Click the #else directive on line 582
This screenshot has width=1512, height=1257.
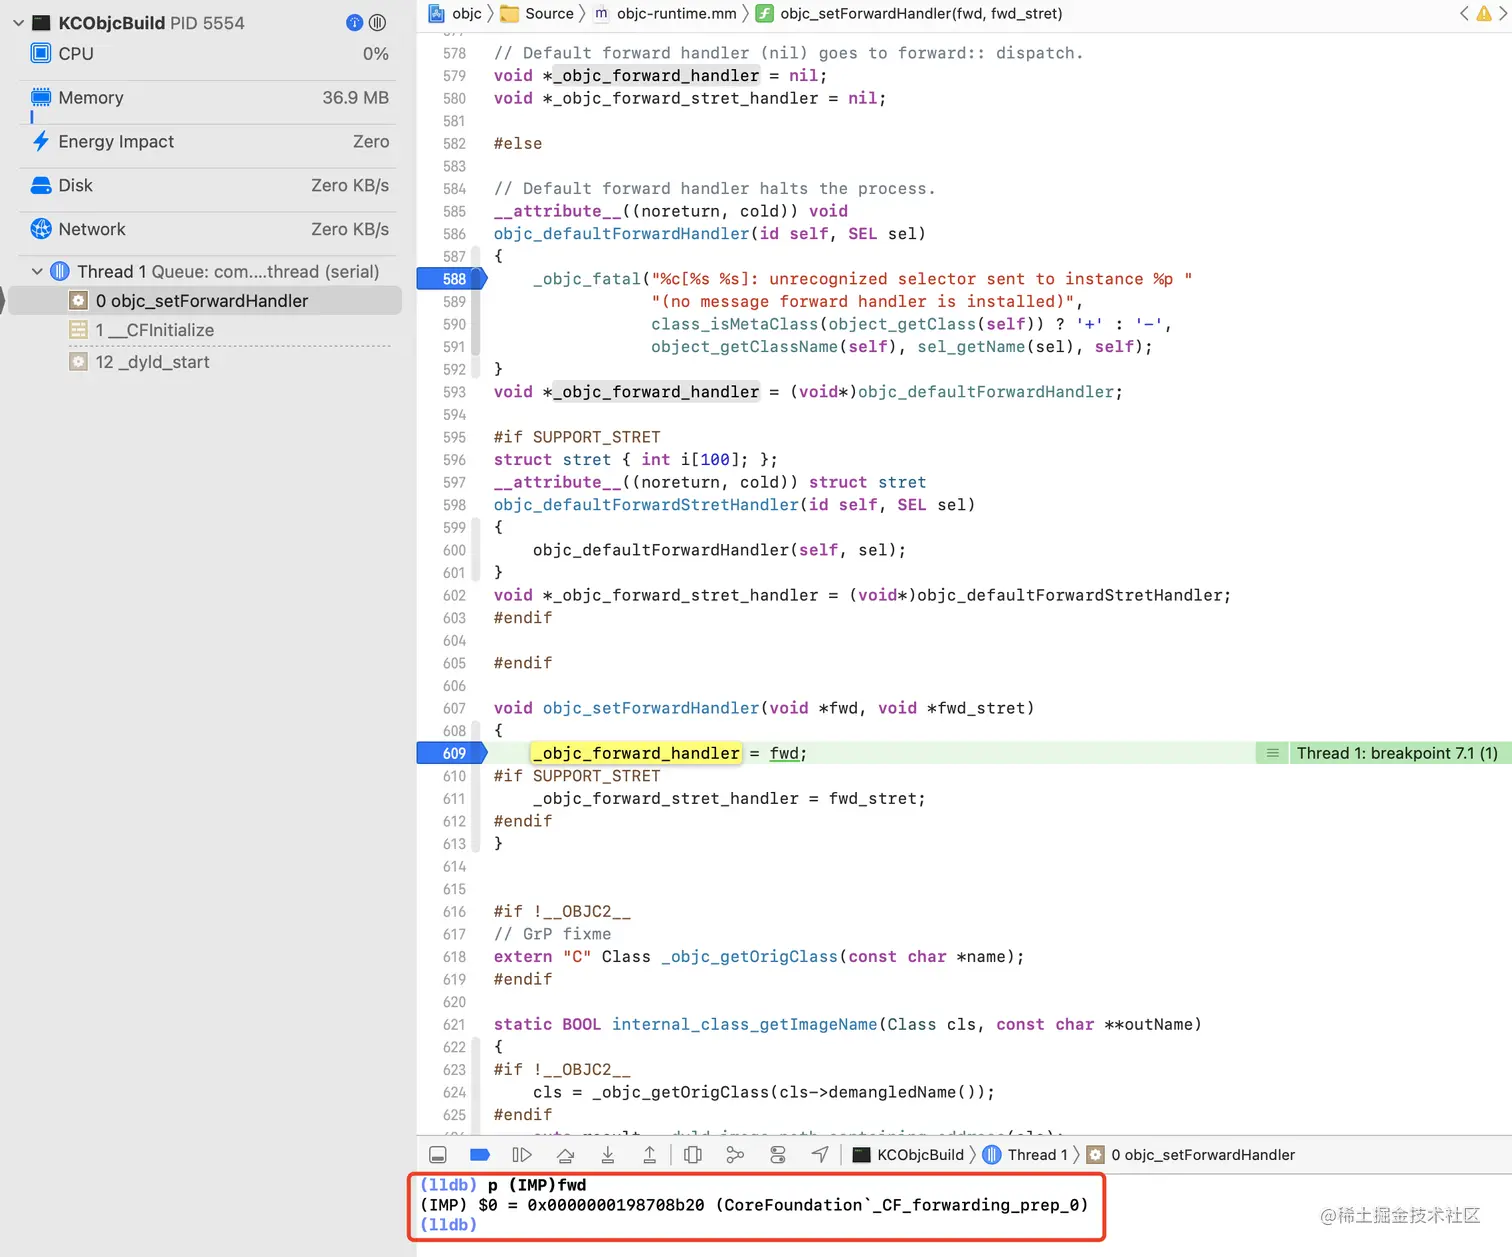click(x=518, y=144)
